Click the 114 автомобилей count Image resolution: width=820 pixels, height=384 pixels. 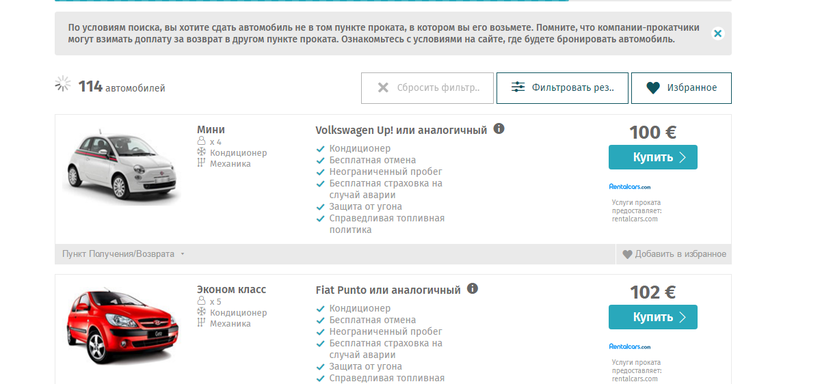pos(122,87)
